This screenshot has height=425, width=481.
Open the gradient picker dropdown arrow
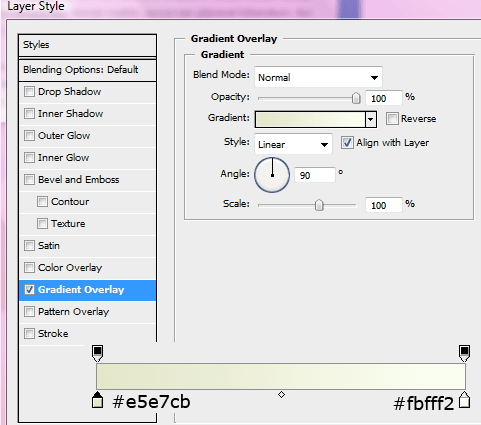tap(371, 119)
